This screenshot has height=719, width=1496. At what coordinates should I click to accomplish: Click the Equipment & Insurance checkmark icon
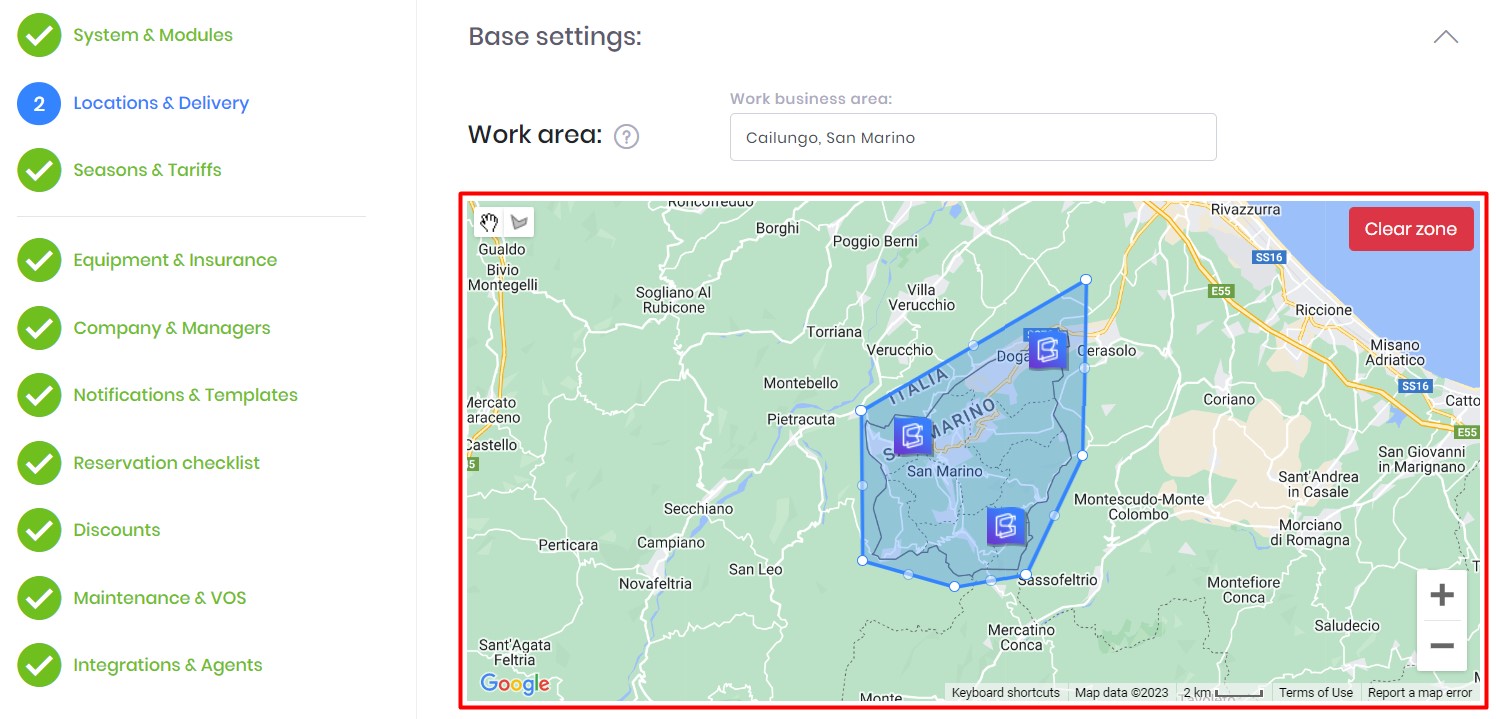(39, 260)
